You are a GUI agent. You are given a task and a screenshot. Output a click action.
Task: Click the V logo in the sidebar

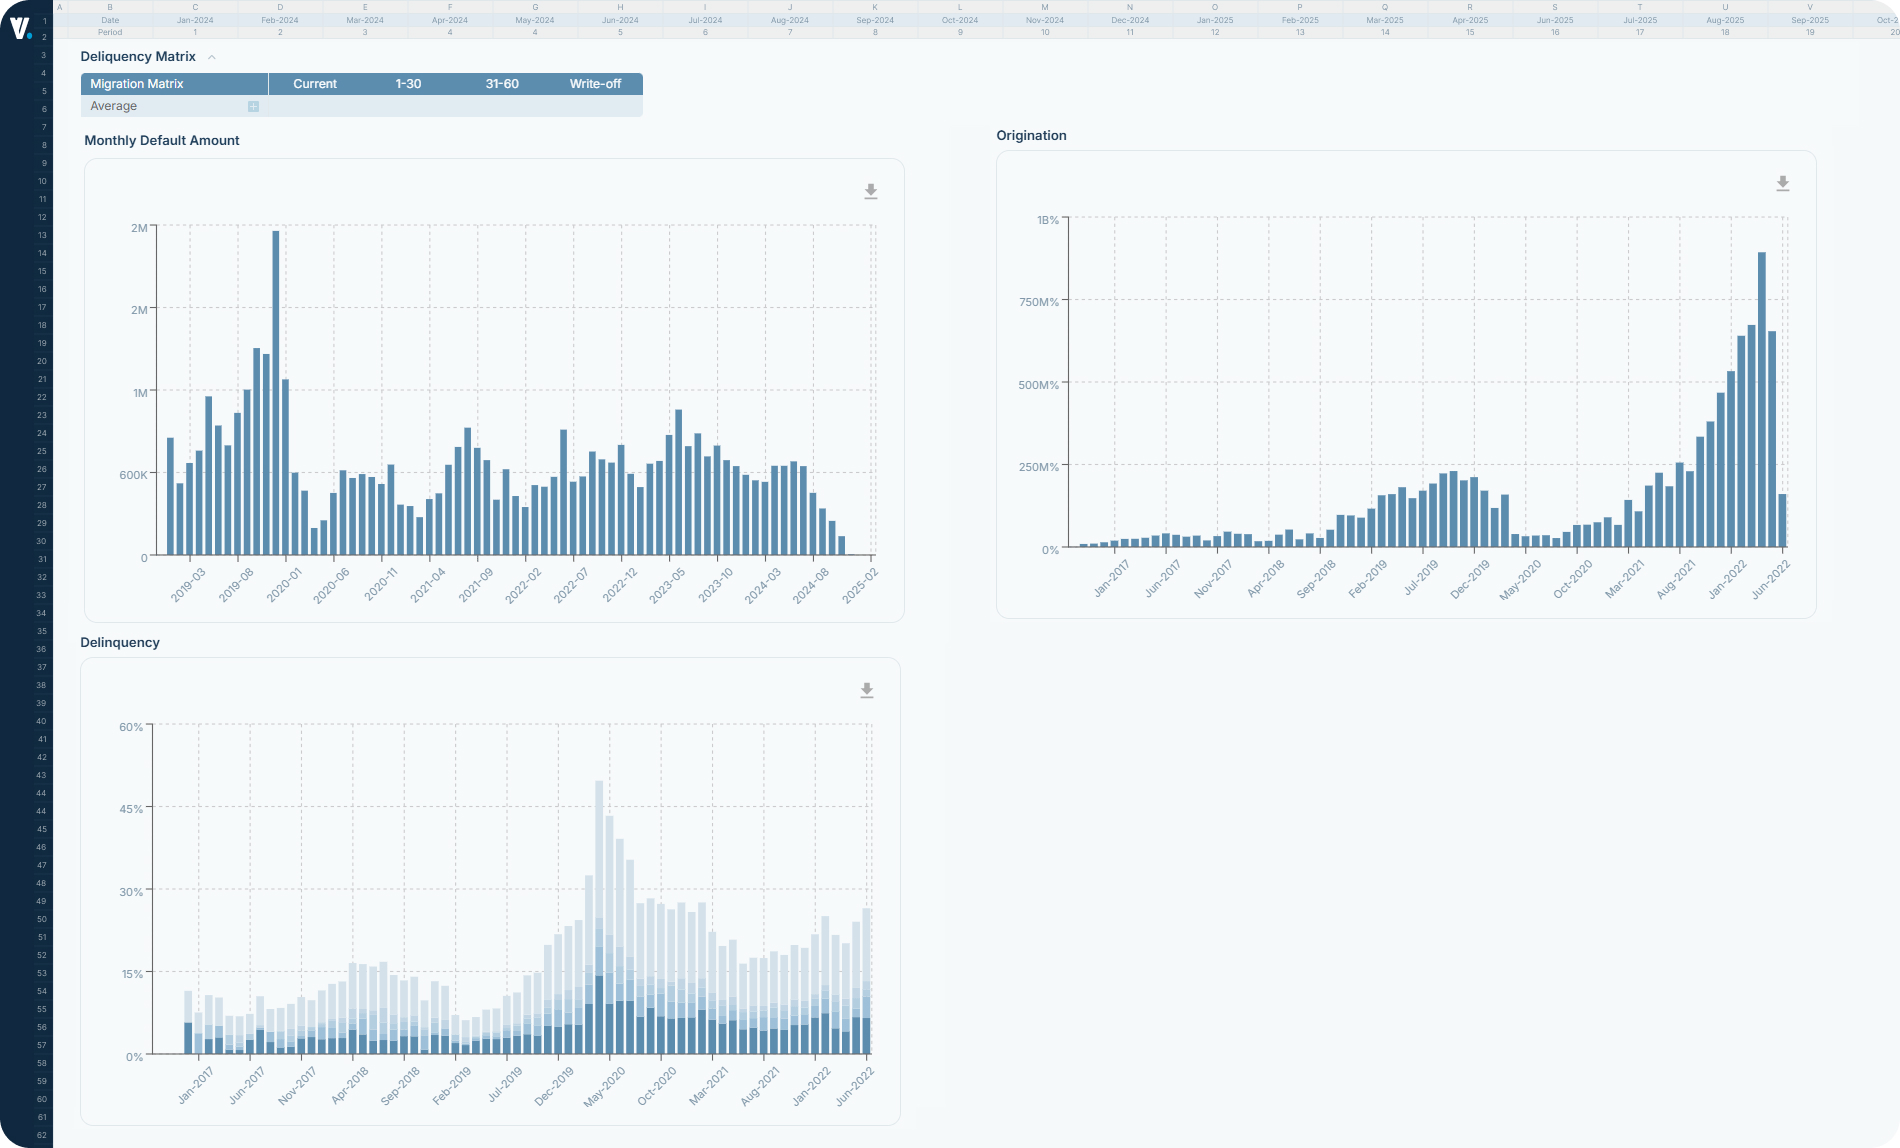(x=20, y=27)
